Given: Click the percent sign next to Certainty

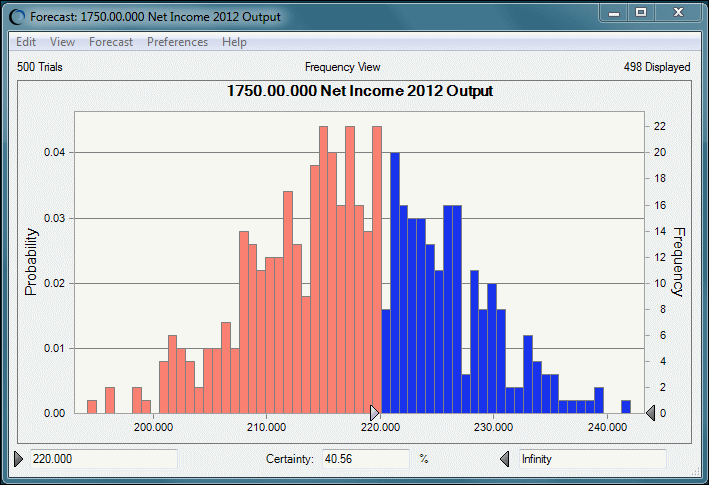Looking at the screenshot, I should pos(424,459).
